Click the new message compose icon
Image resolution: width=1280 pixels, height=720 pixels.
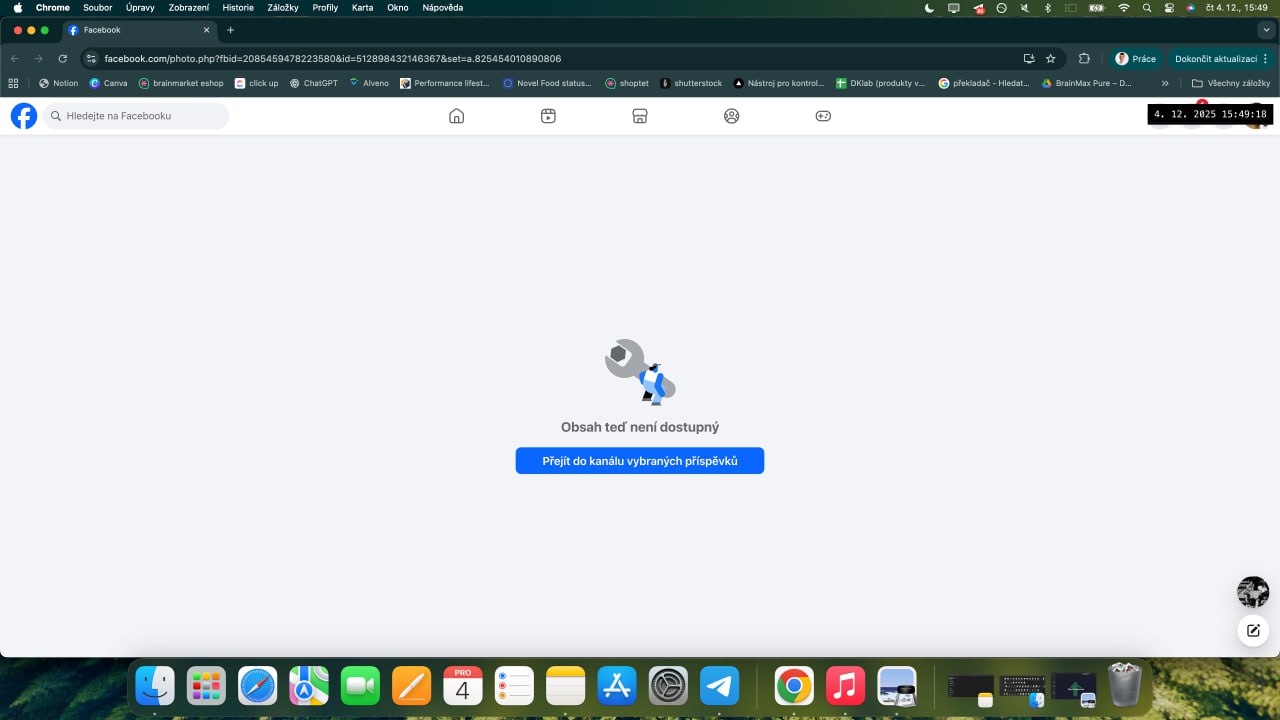click(x=1253, y=631)
